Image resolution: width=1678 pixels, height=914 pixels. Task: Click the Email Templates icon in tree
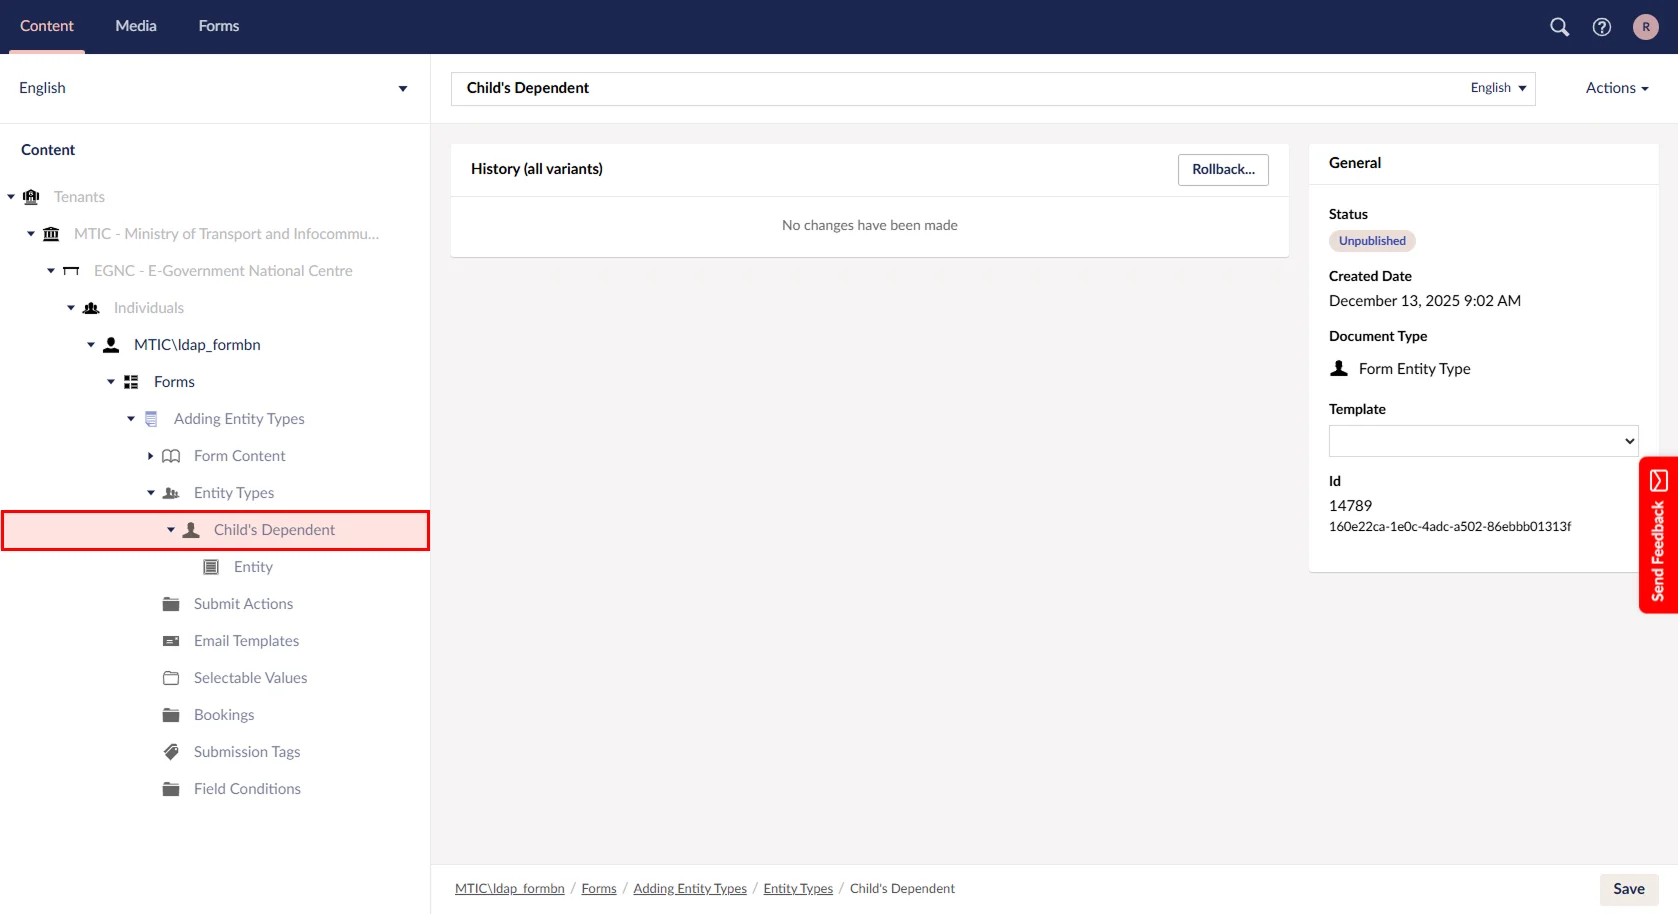[x=171, y=641]
